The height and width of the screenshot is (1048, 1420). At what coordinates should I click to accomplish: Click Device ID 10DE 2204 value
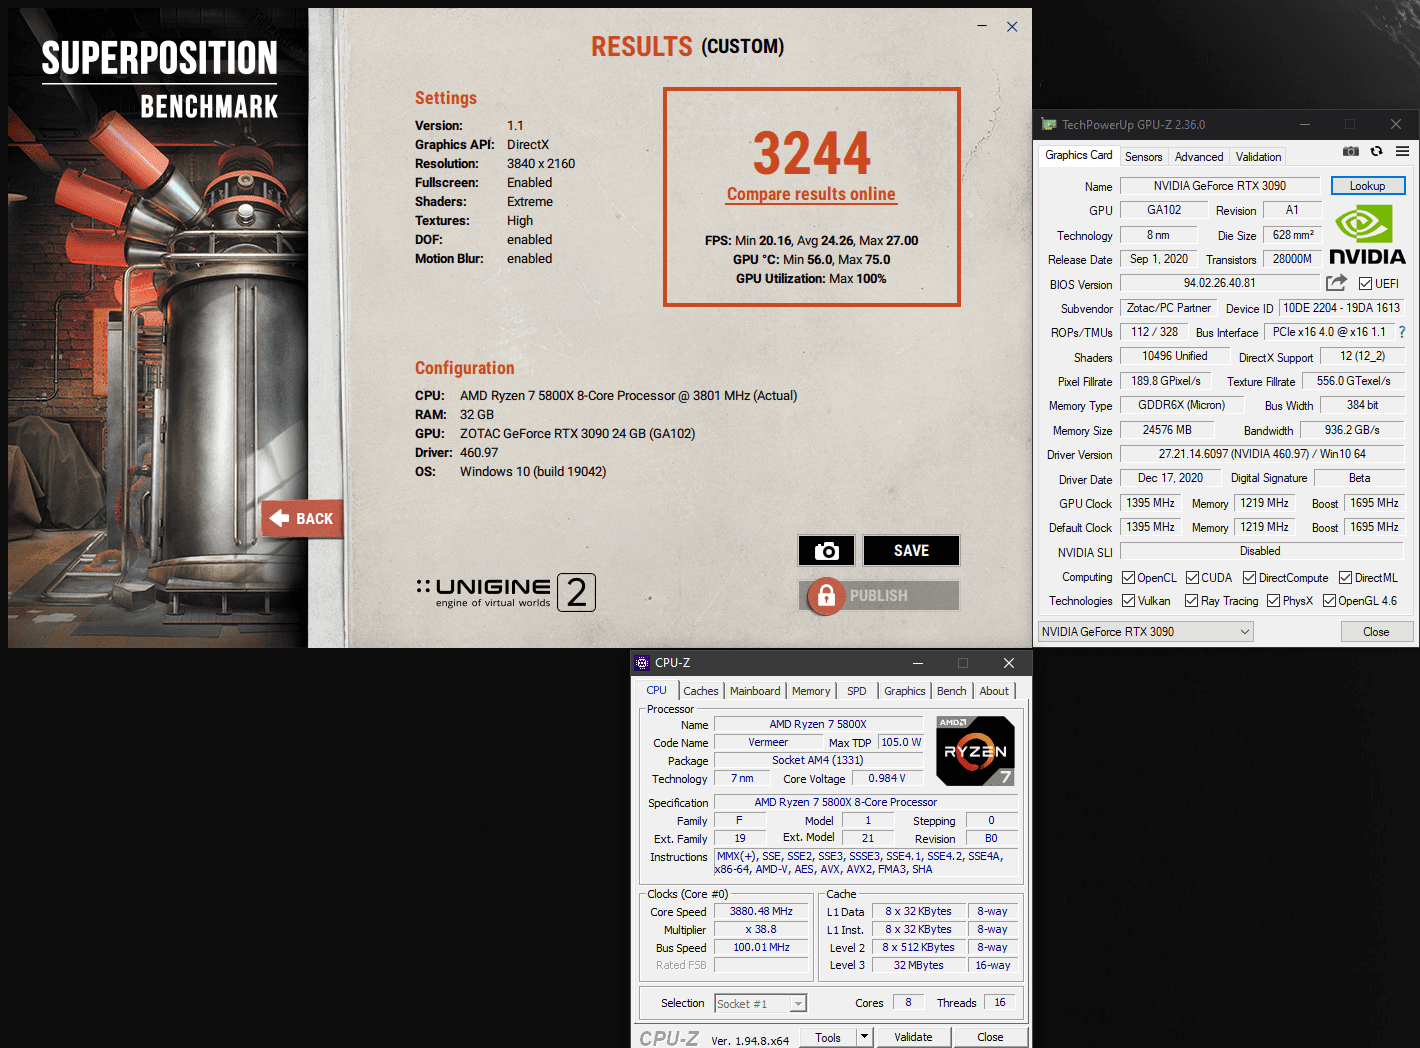(1341, 308)
